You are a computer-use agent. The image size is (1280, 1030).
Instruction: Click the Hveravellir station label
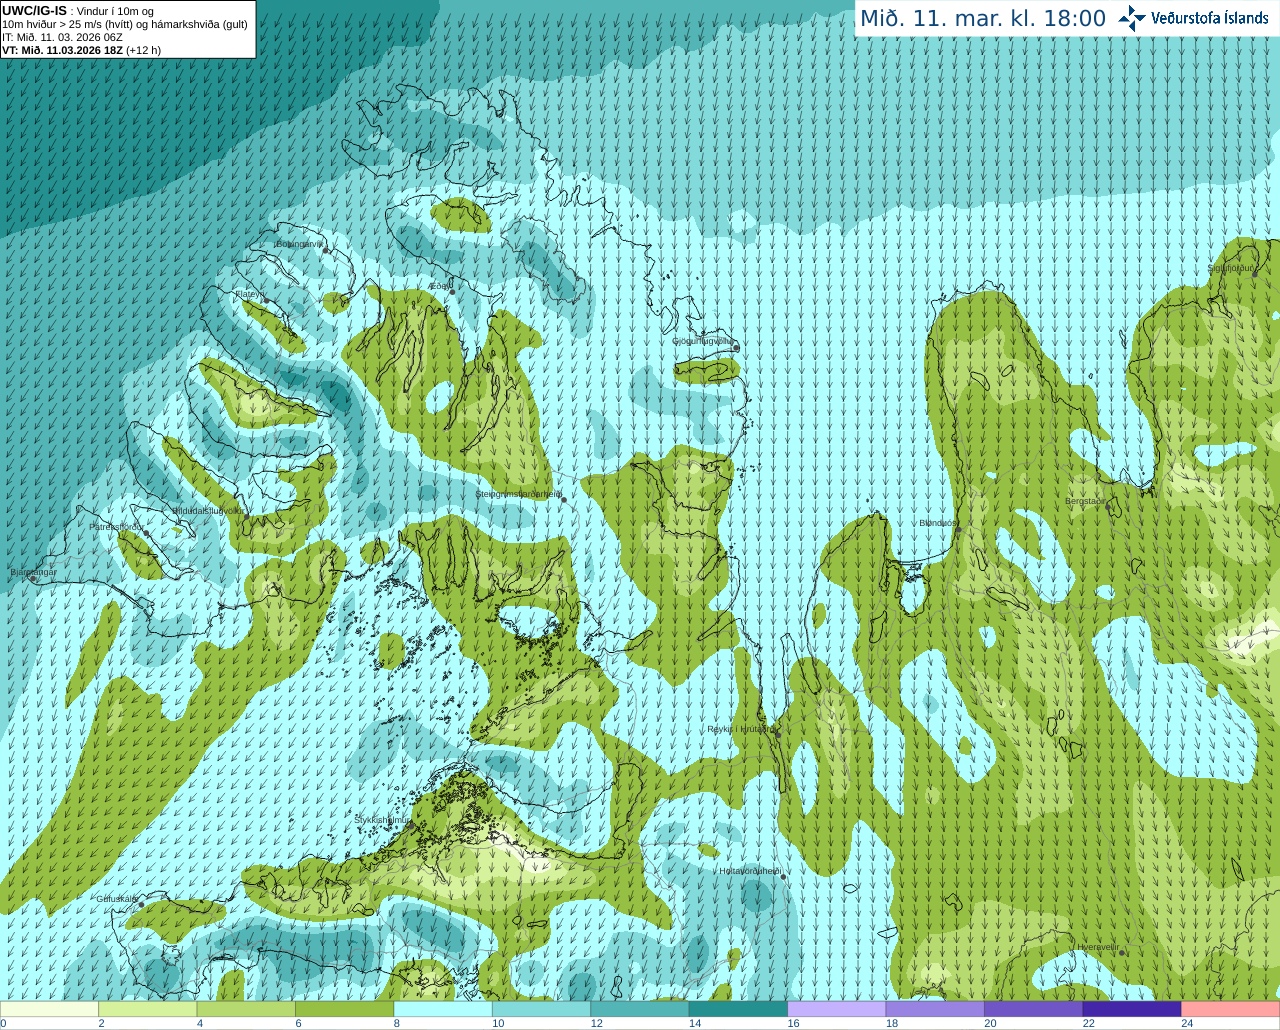1098,947
